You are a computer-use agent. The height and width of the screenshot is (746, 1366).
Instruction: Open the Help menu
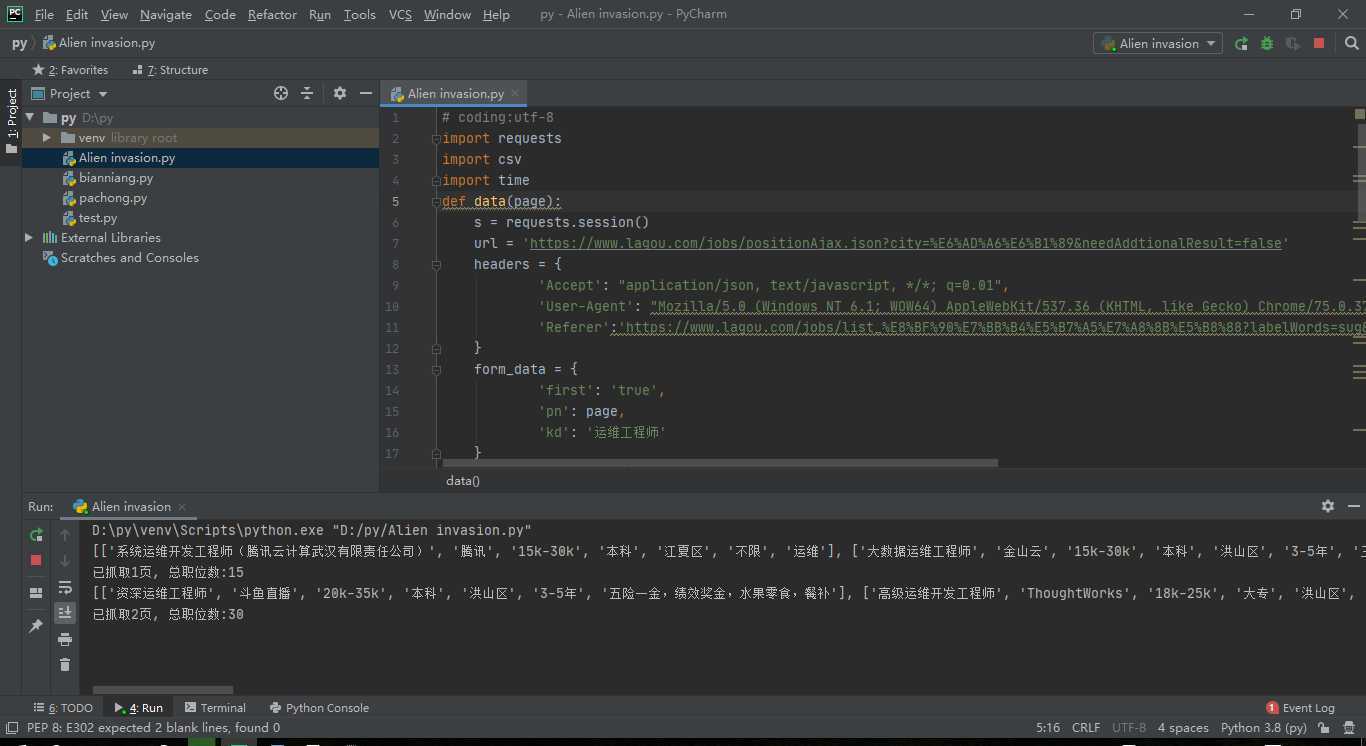tap(496, 15)
